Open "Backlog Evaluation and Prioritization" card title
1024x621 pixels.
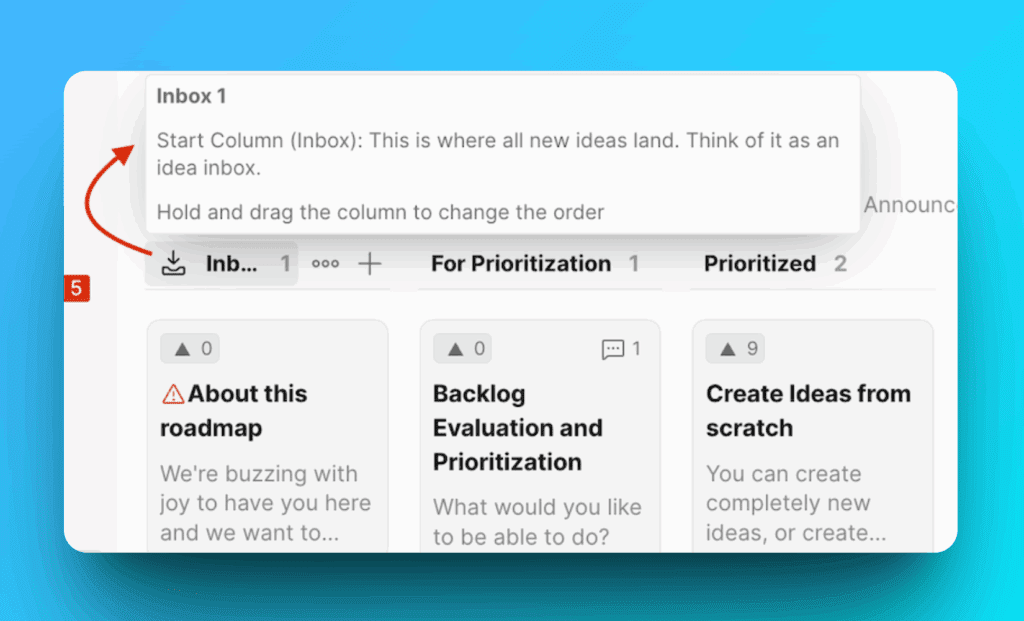(517, 428)
